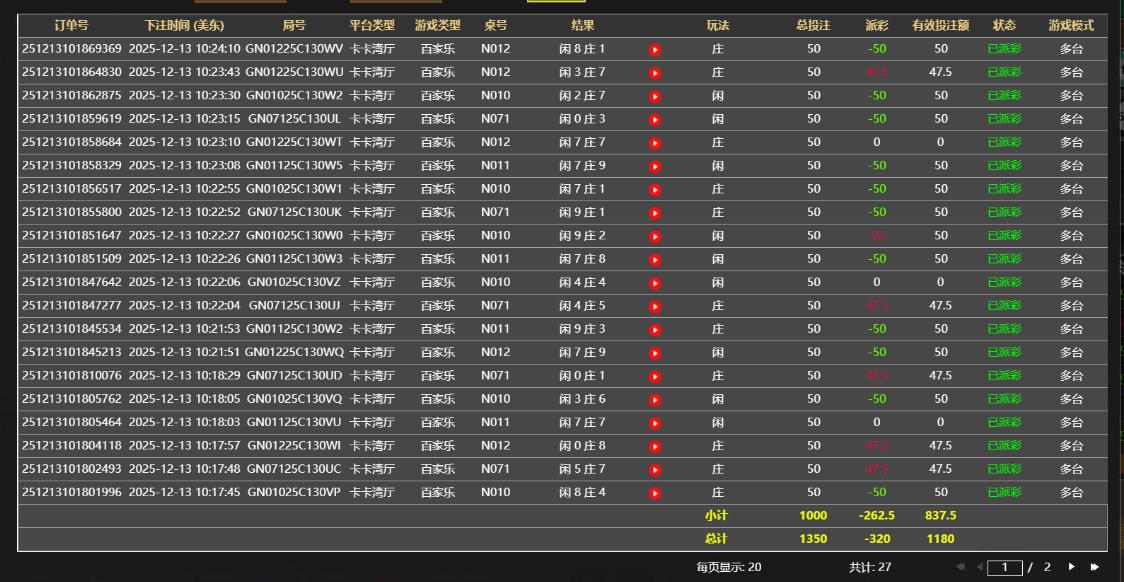
Task: Go to the next page of records
Action: tap(1072, 567)
